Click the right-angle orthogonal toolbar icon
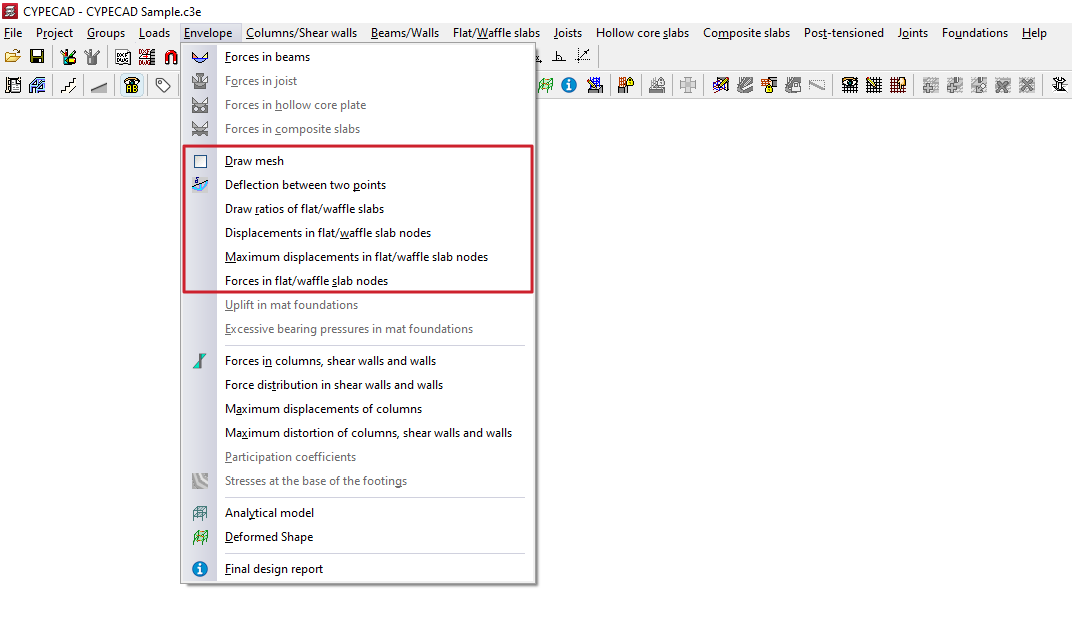The height and width of the screenshot is (618, 1072). coord(559,57)
